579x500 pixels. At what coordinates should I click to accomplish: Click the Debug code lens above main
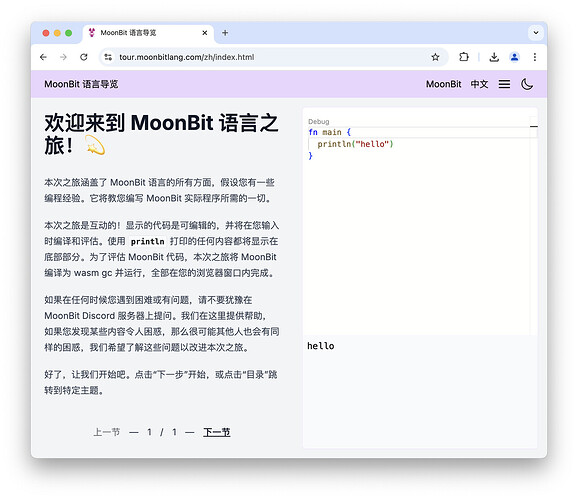pyautogui.click(x=318, y=121)
